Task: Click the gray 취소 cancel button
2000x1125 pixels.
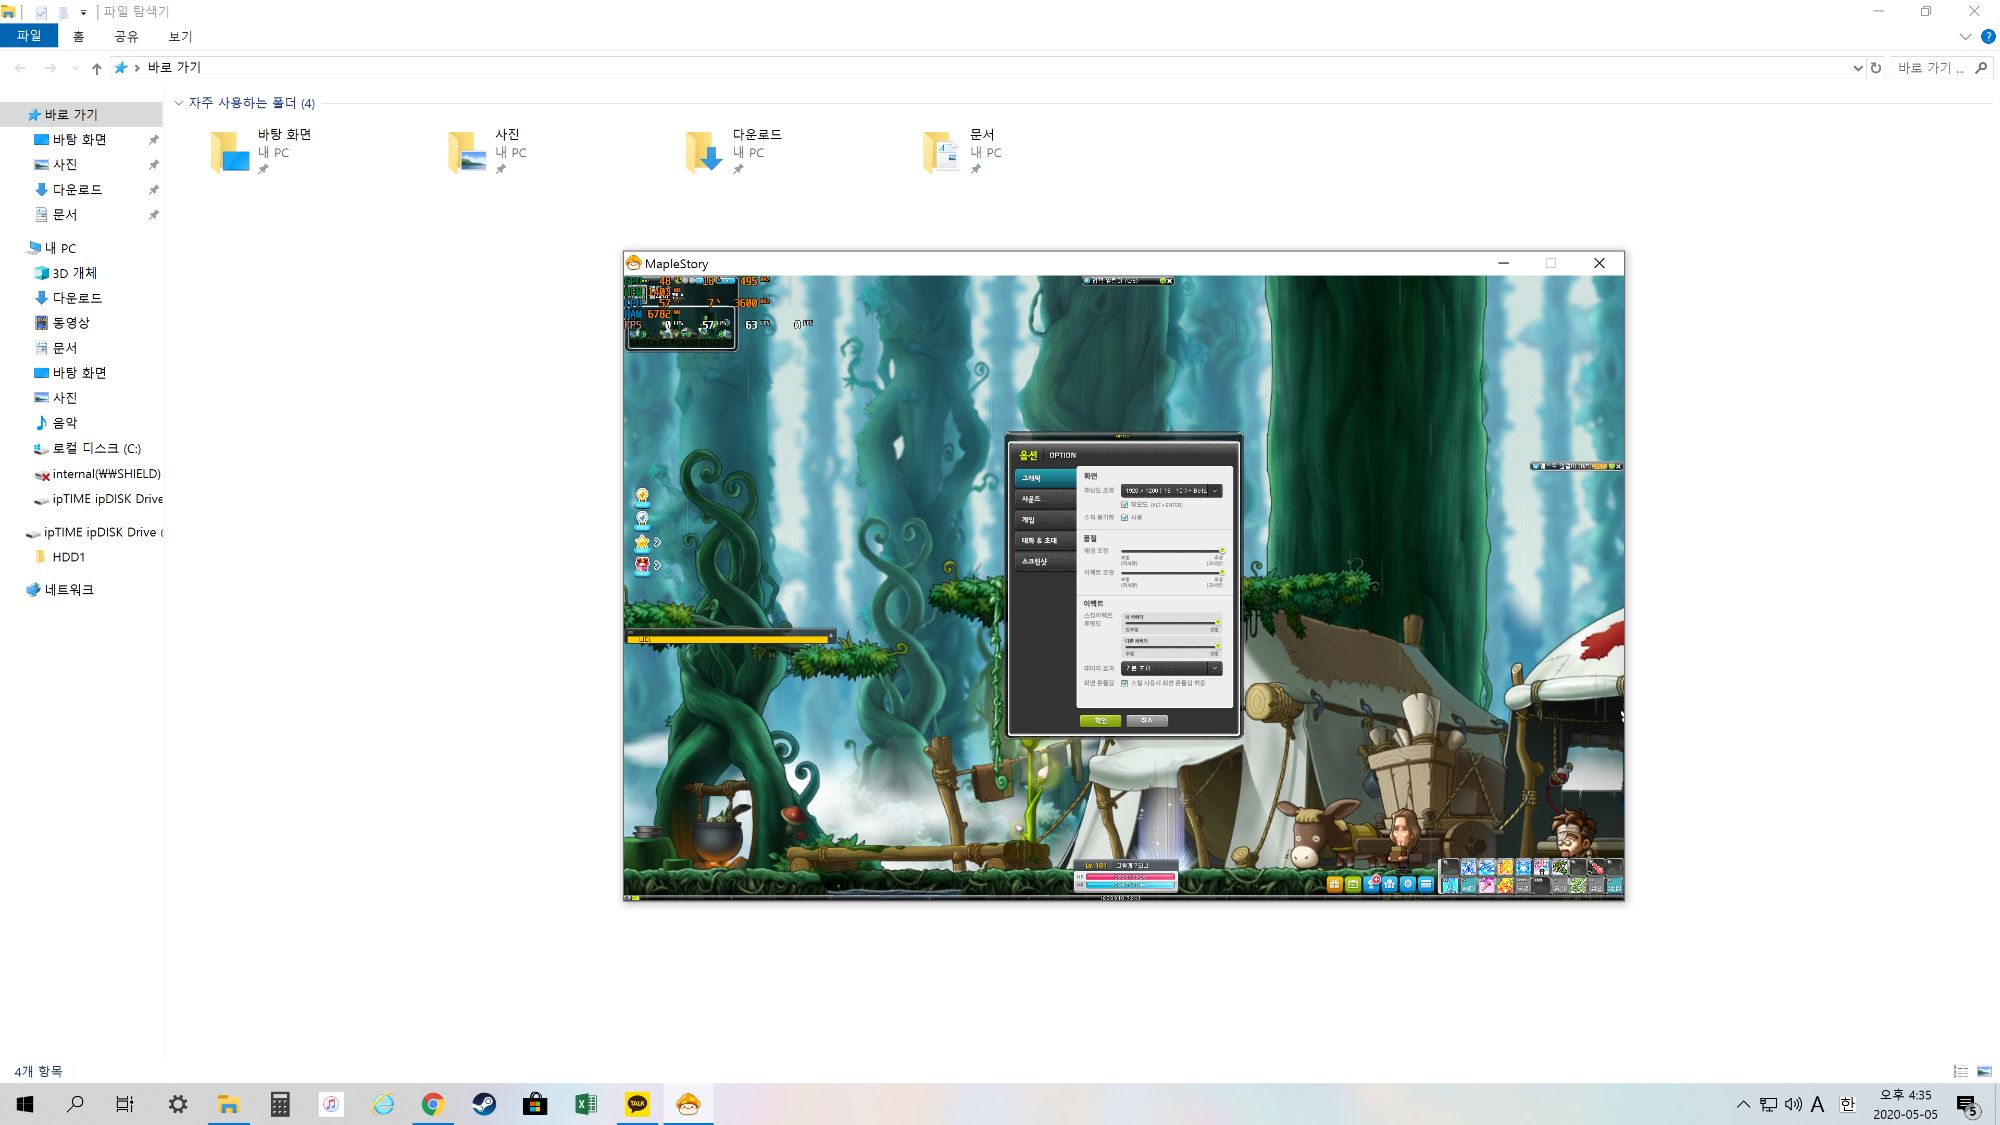Action: 1147,720
